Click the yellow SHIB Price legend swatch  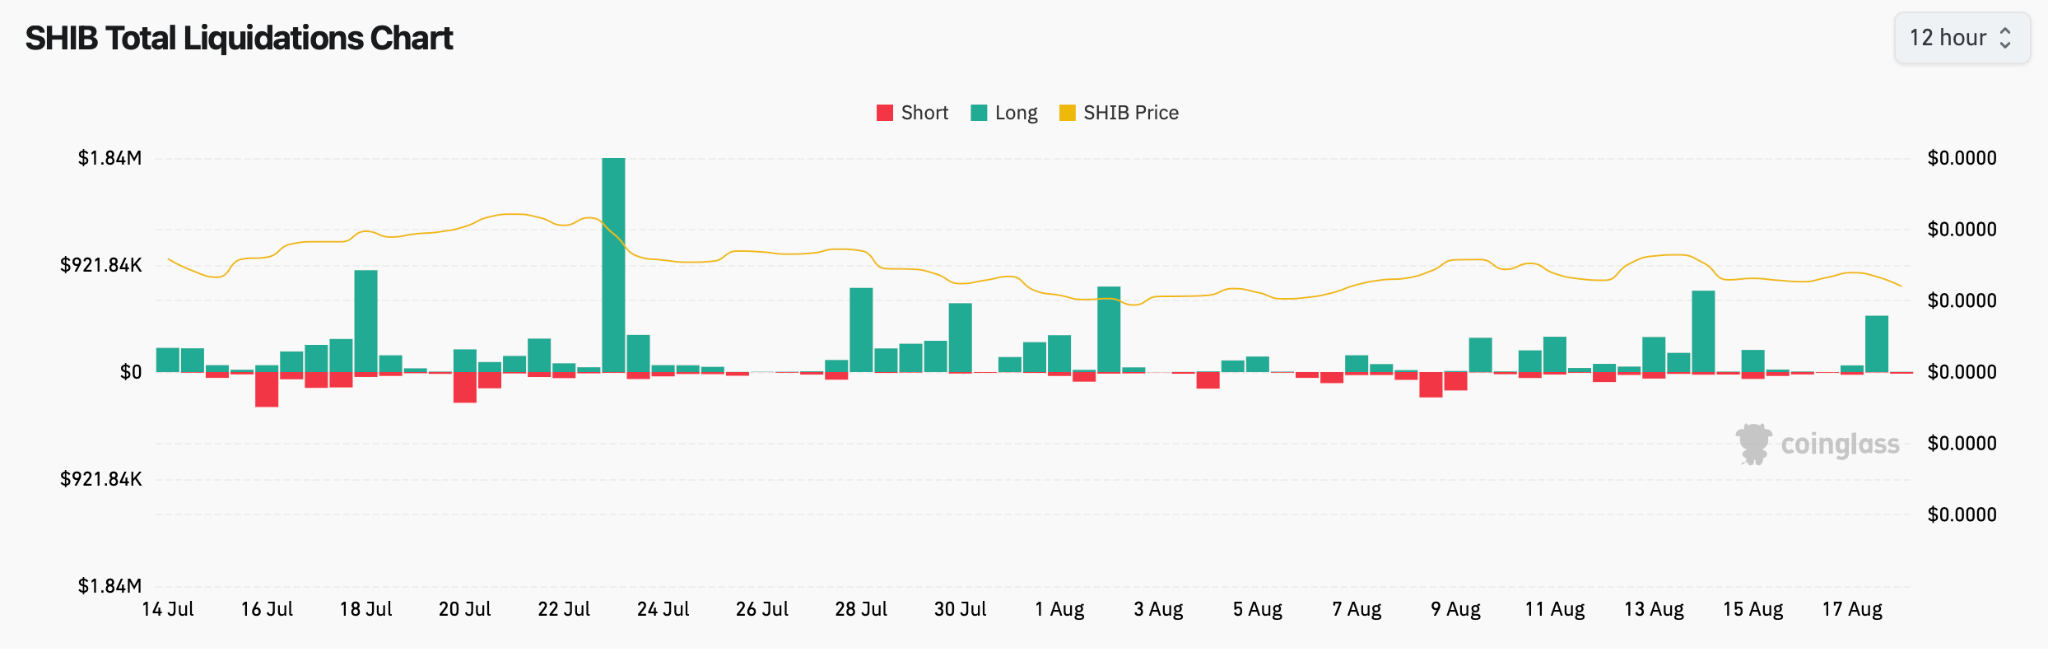coord(1067,113)
